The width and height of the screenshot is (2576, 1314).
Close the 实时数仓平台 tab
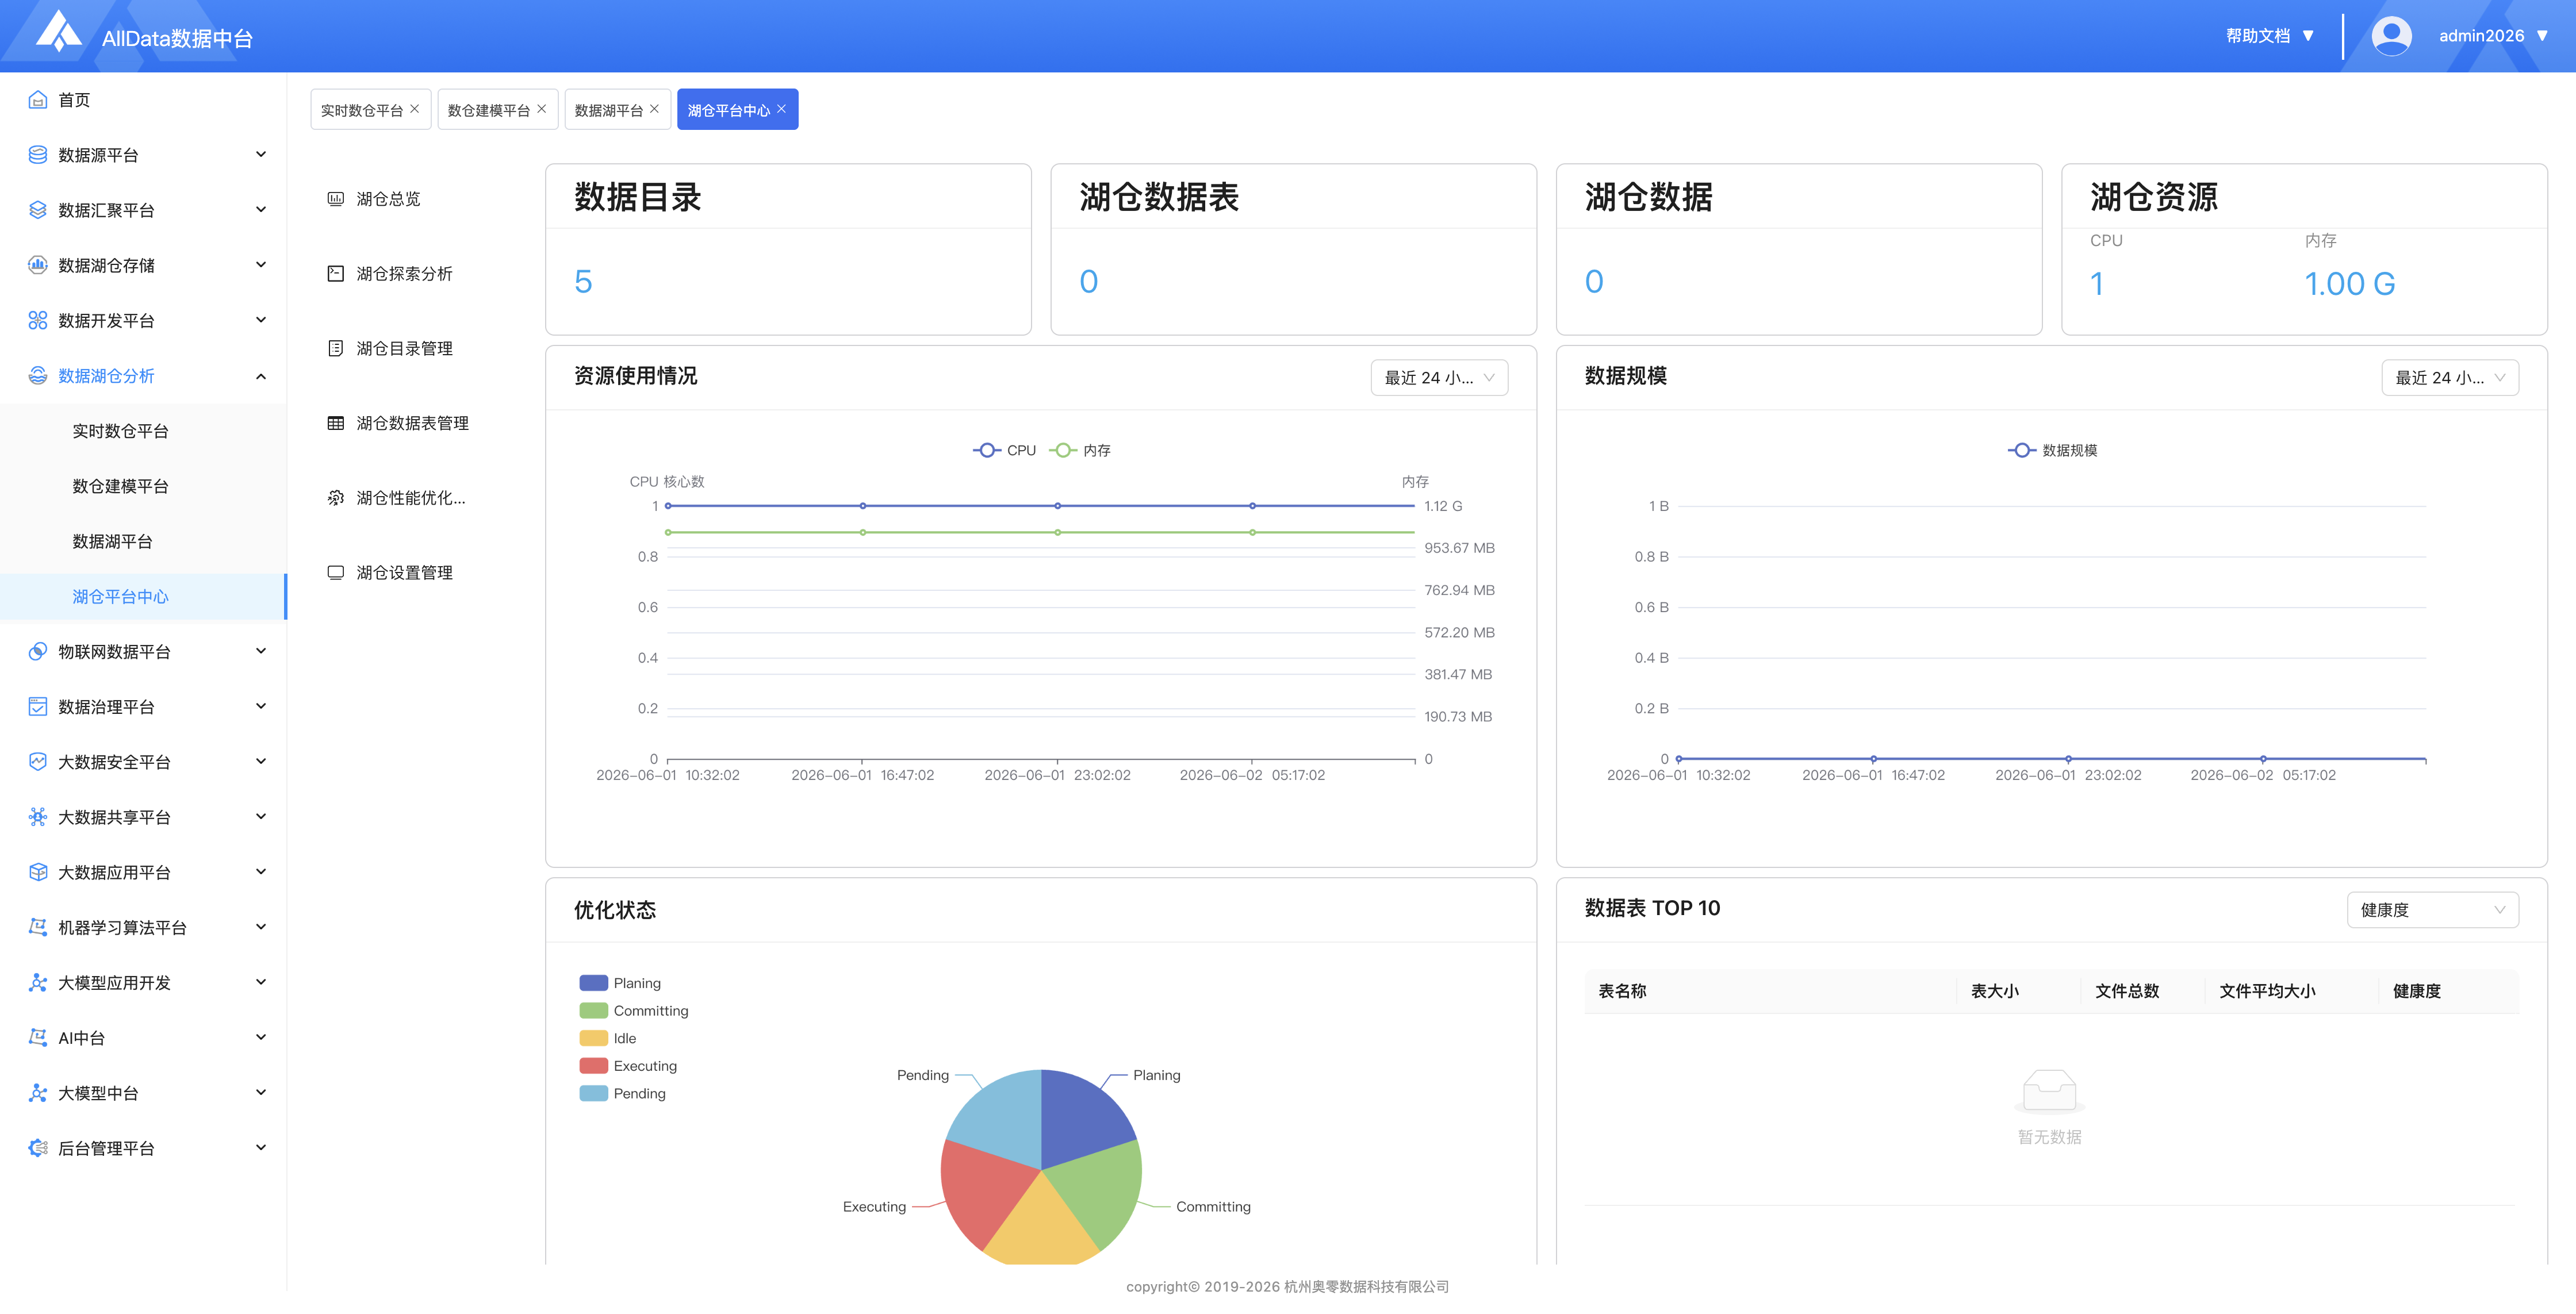pyautogui.click(x=414, y=109)
